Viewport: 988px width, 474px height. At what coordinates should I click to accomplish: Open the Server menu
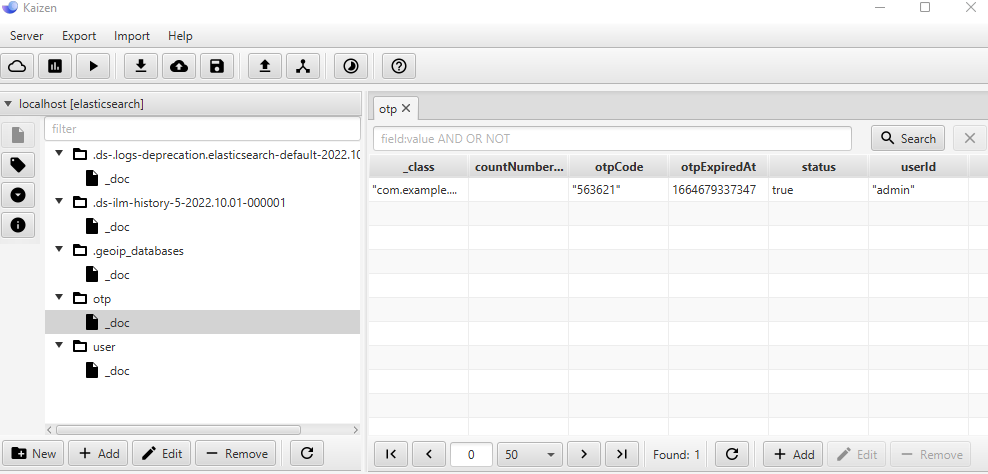26,36
